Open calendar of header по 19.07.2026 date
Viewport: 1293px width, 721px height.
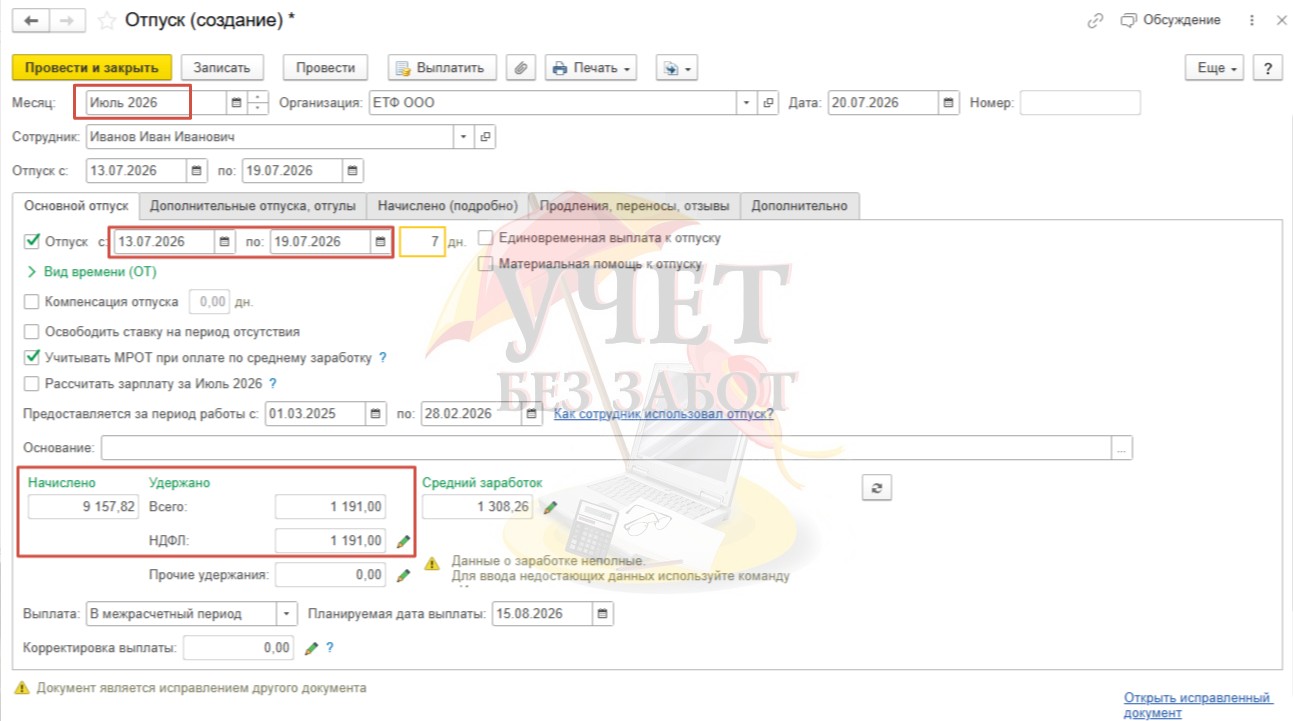click(x=352, y=170)
